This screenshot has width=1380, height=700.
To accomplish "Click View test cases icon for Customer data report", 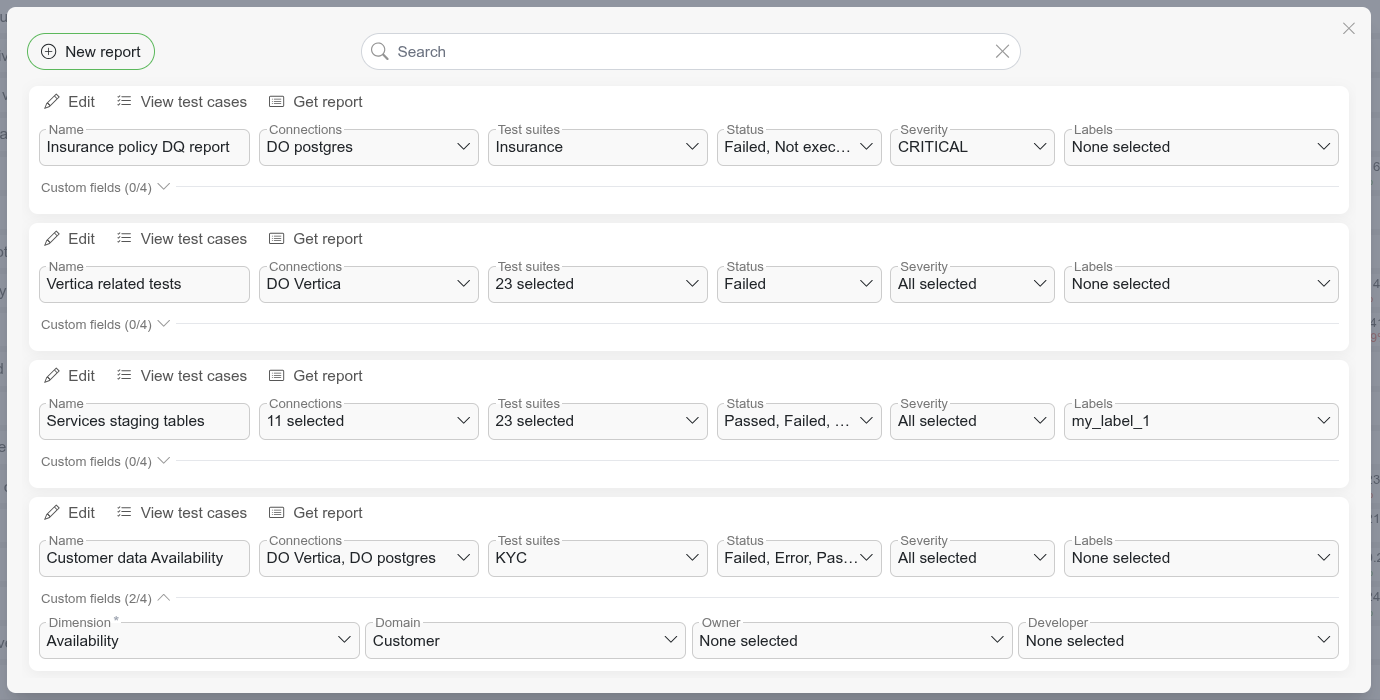I will coord(124,513).
